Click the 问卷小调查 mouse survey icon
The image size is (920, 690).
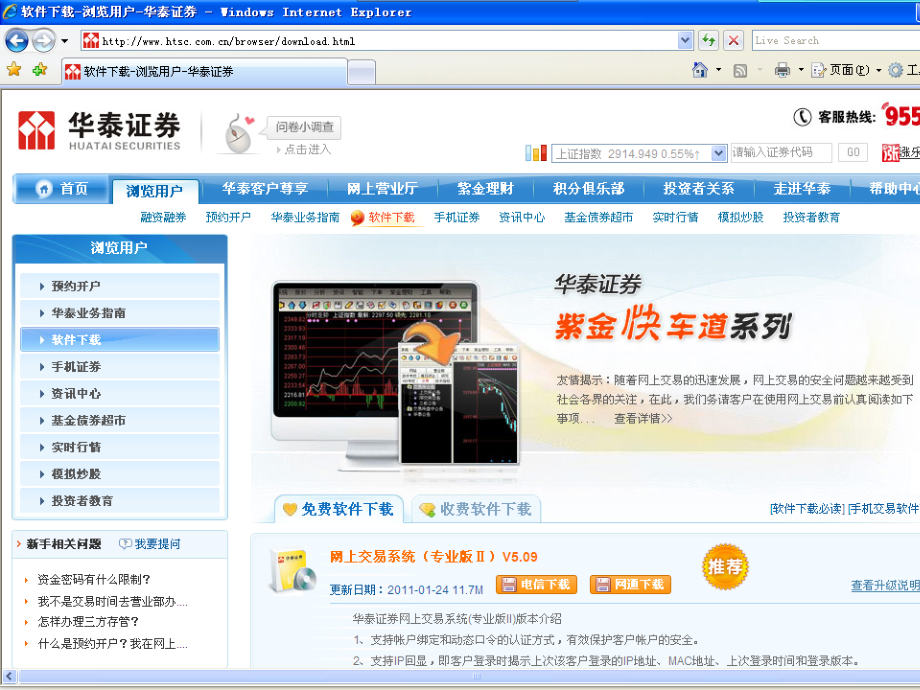tap(240, 134)
